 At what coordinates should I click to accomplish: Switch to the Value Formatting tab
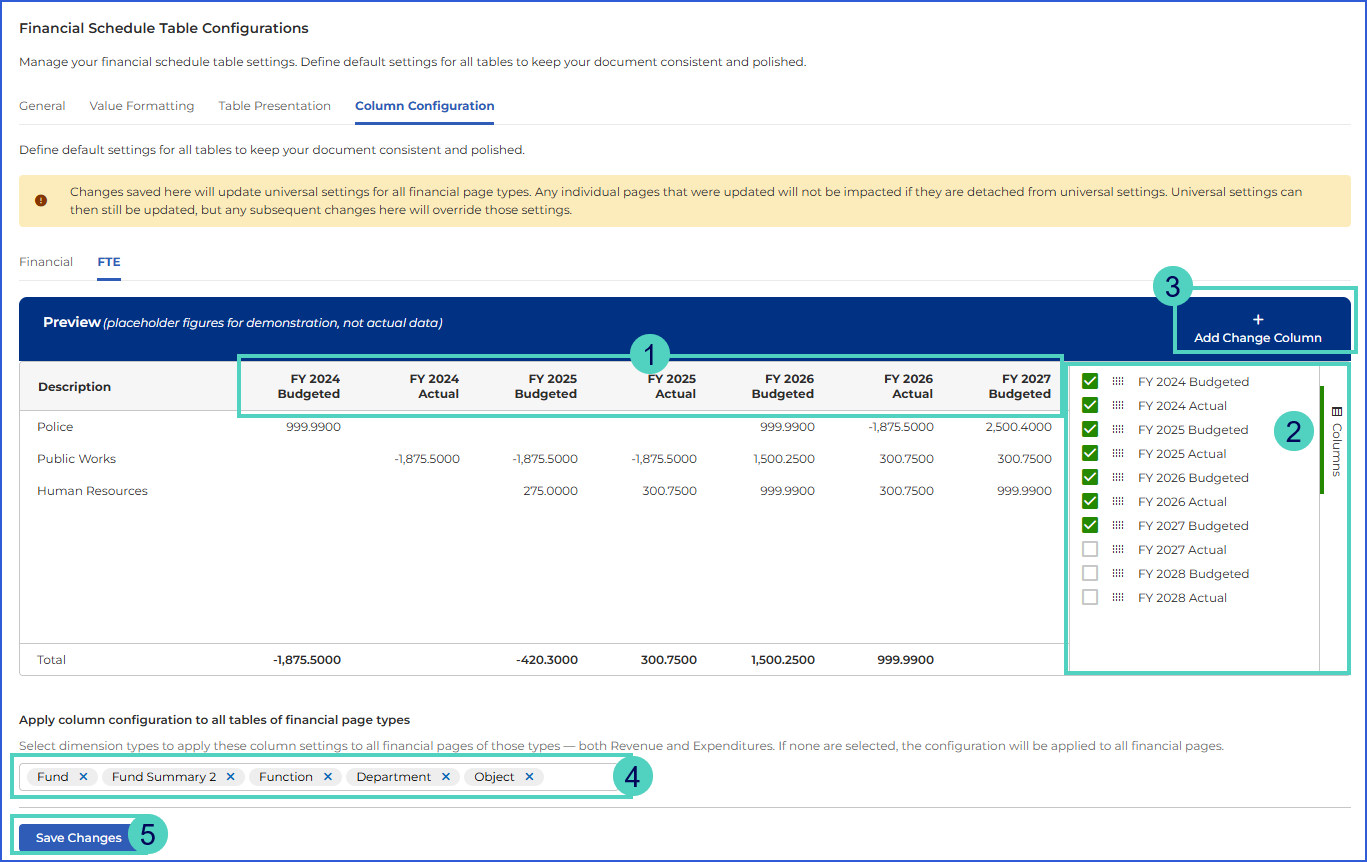pyautogui.click(x=142, y=106)
